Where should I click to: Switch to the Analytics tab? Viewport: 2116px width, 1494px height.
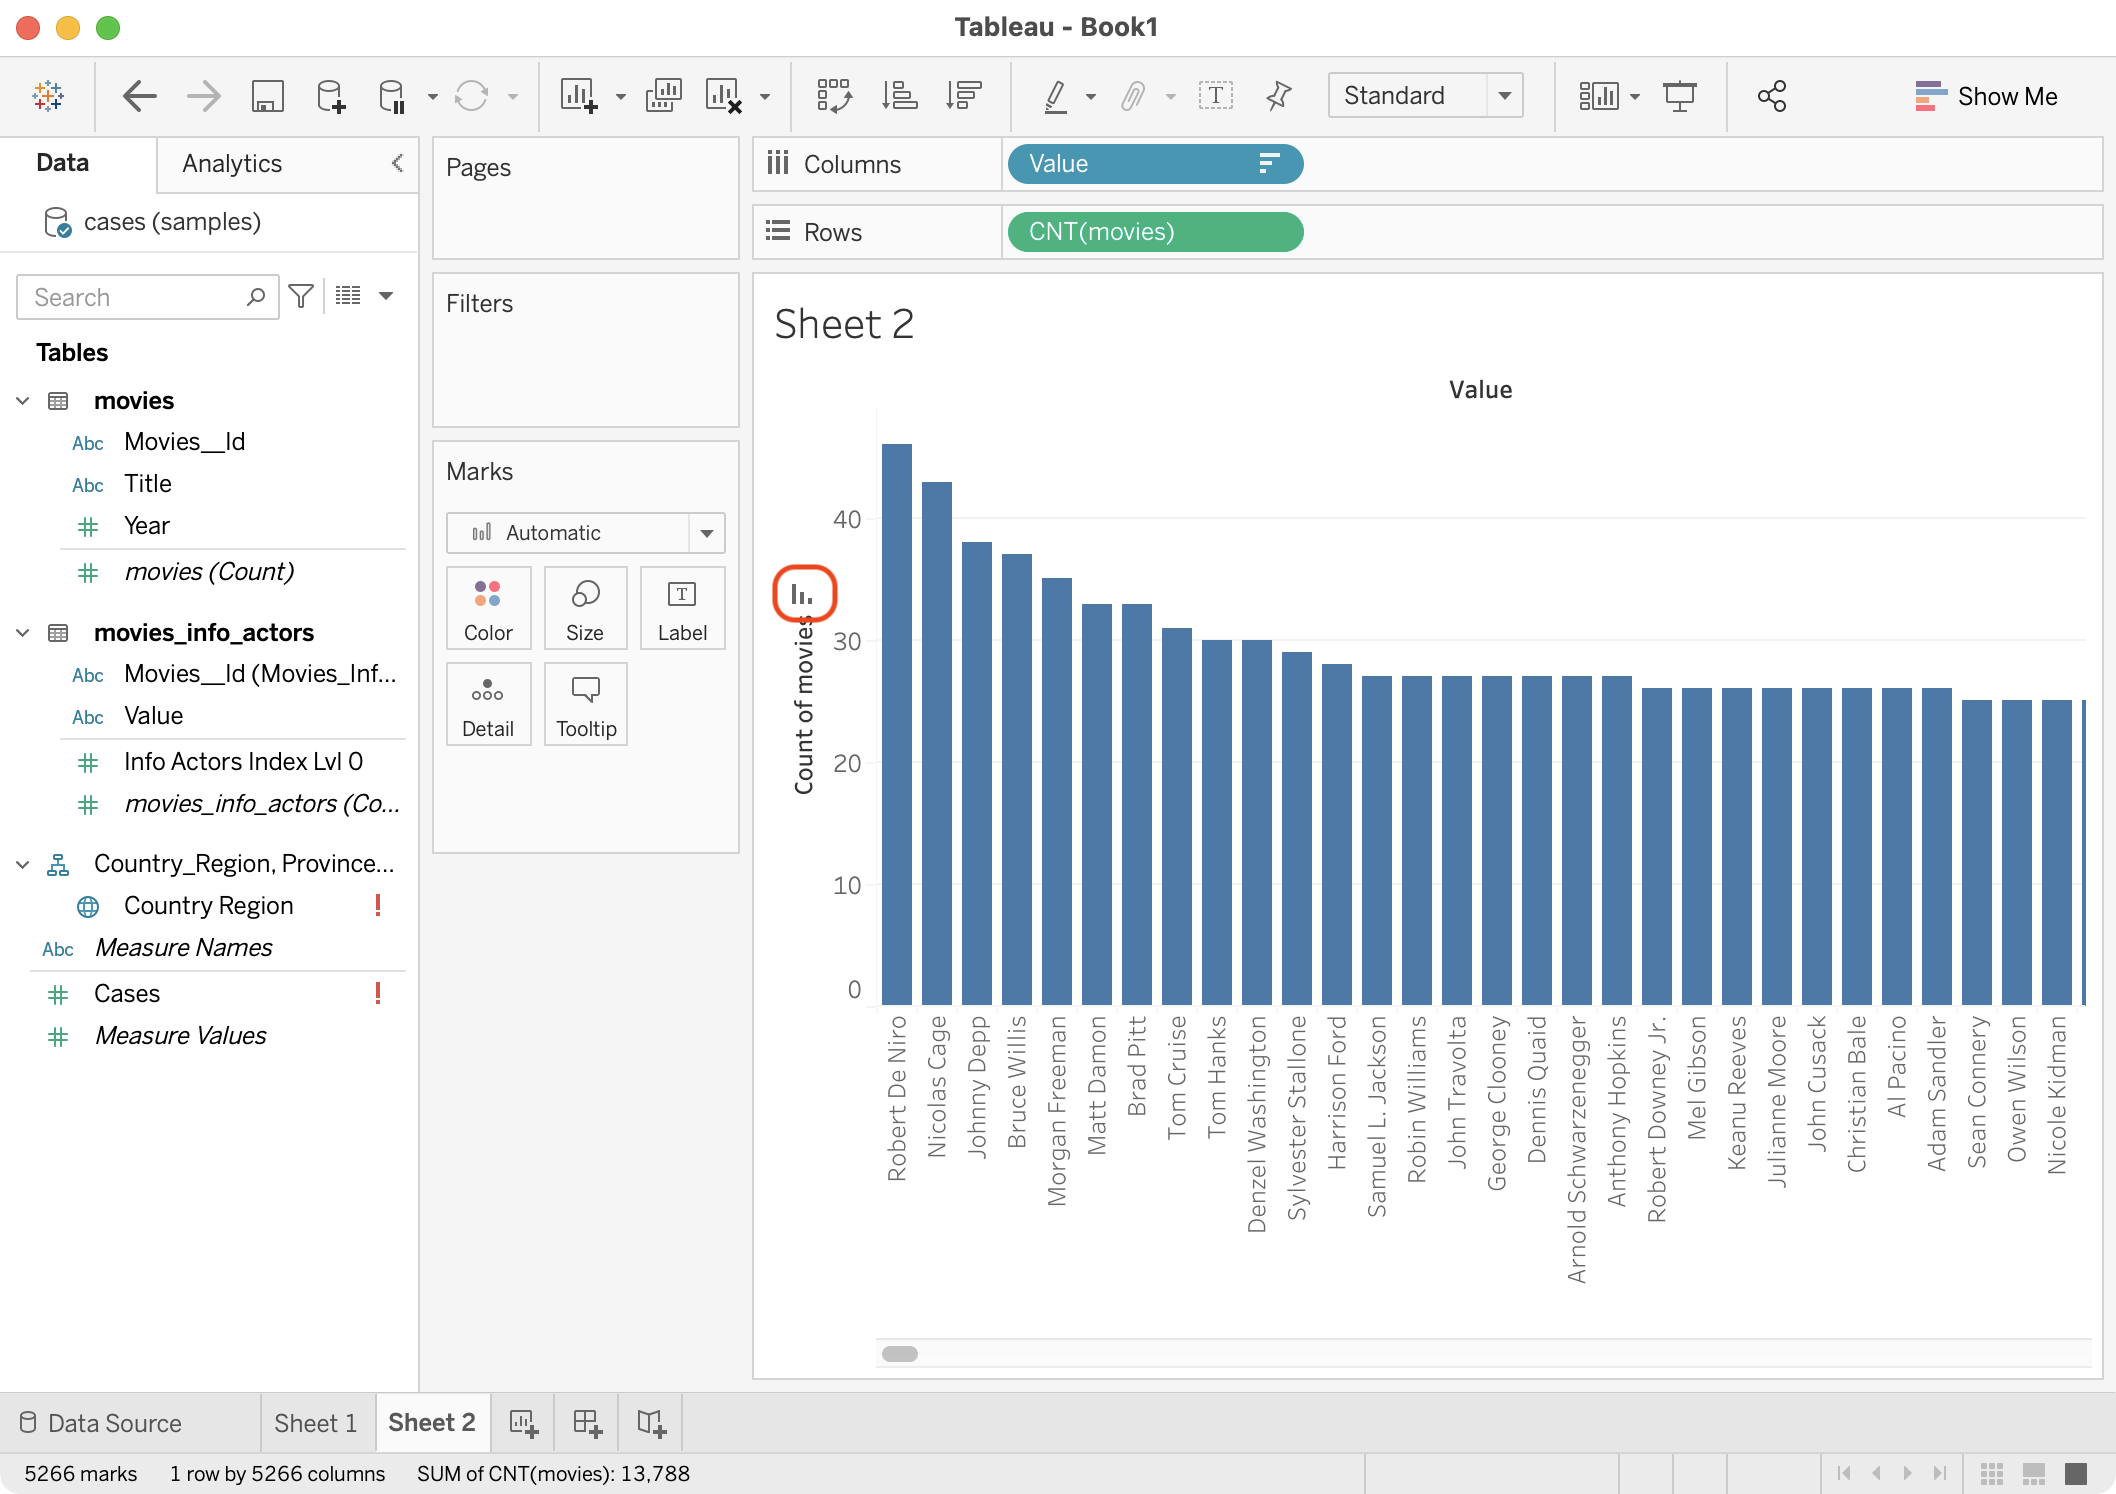[232, 164]
